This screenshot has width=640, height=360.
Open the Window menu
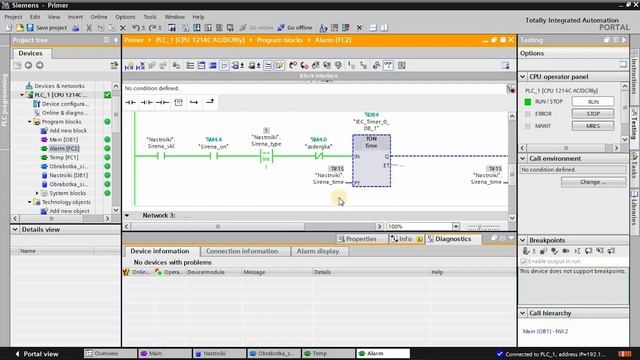[175, 17]
